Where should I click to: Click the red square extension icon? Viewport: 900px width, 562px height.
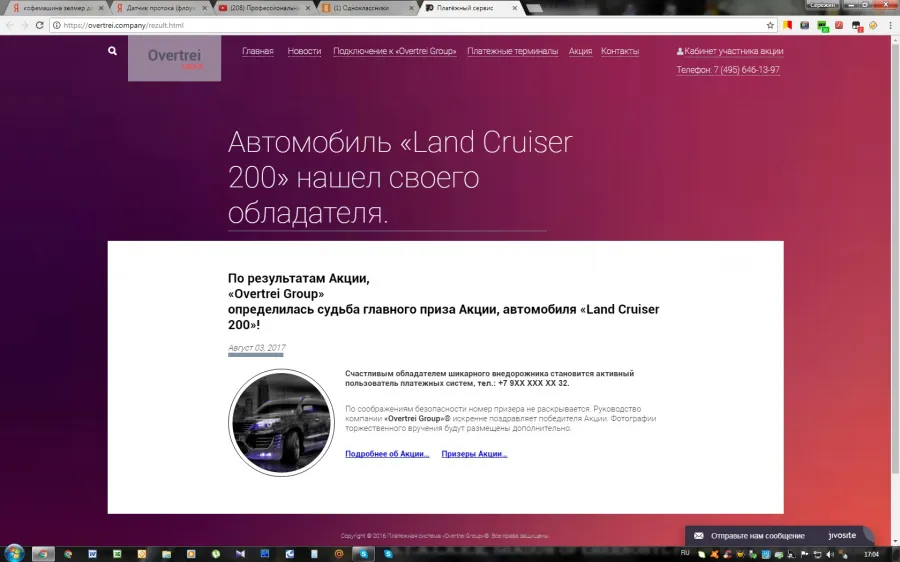coord(839,25)
